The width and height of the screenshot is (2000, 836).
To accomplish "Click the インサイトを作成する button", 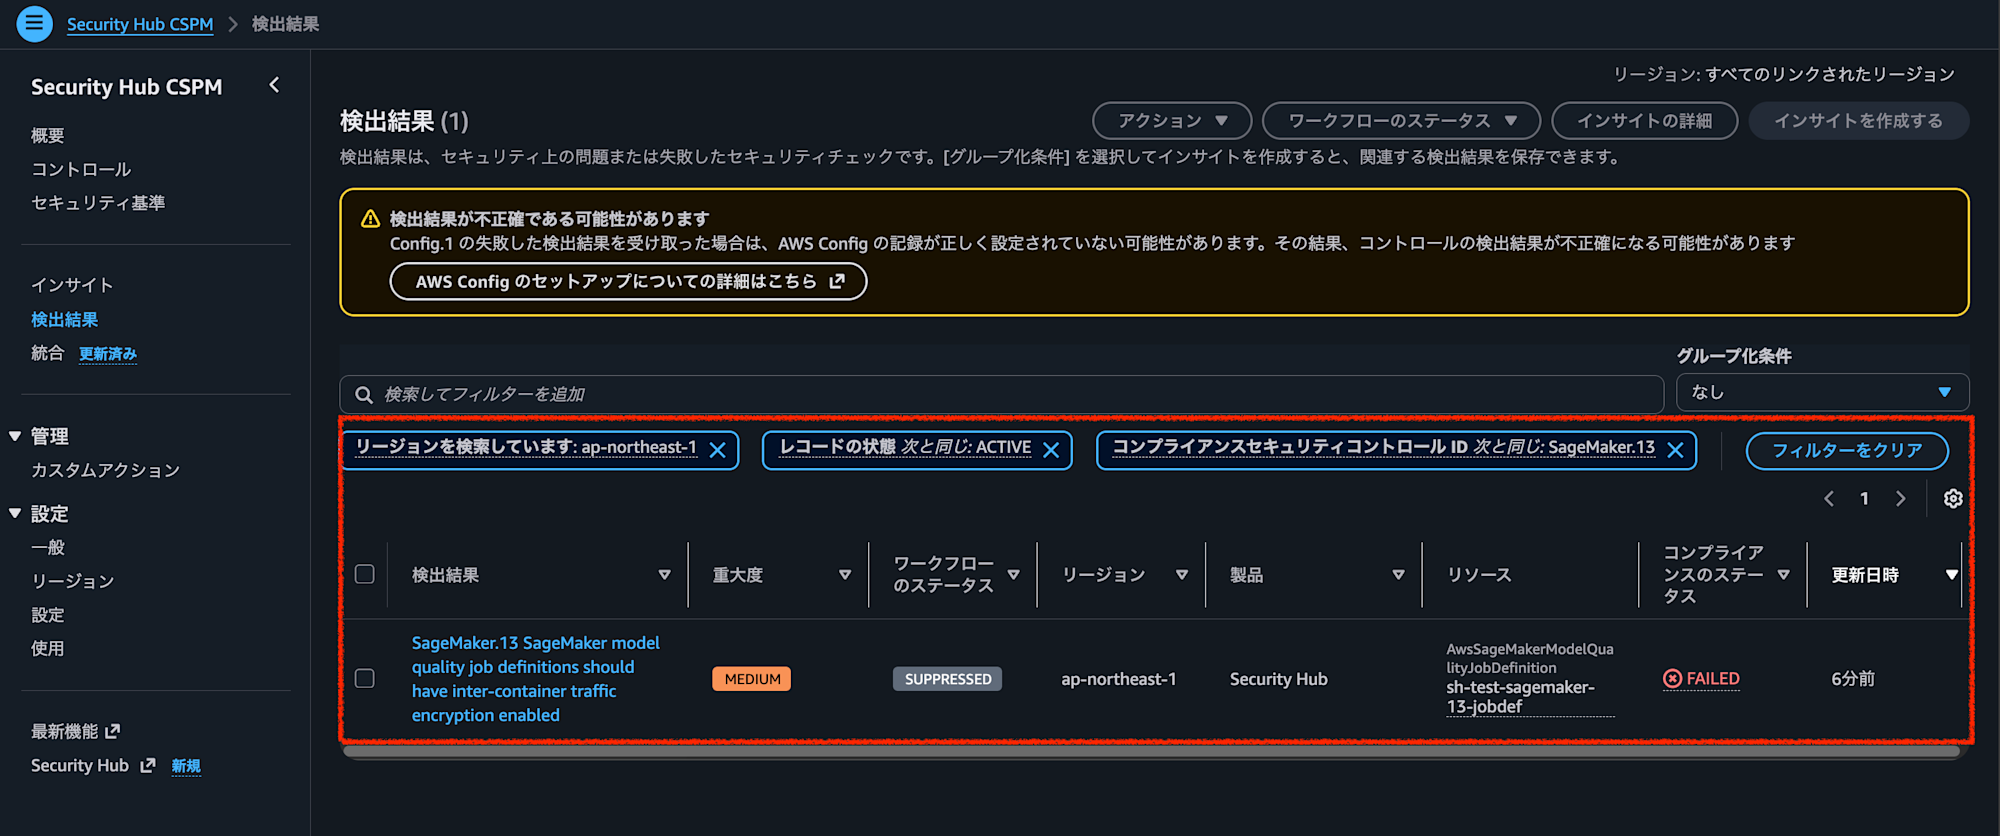I will pyautogui.click(x=1859, y=121).
